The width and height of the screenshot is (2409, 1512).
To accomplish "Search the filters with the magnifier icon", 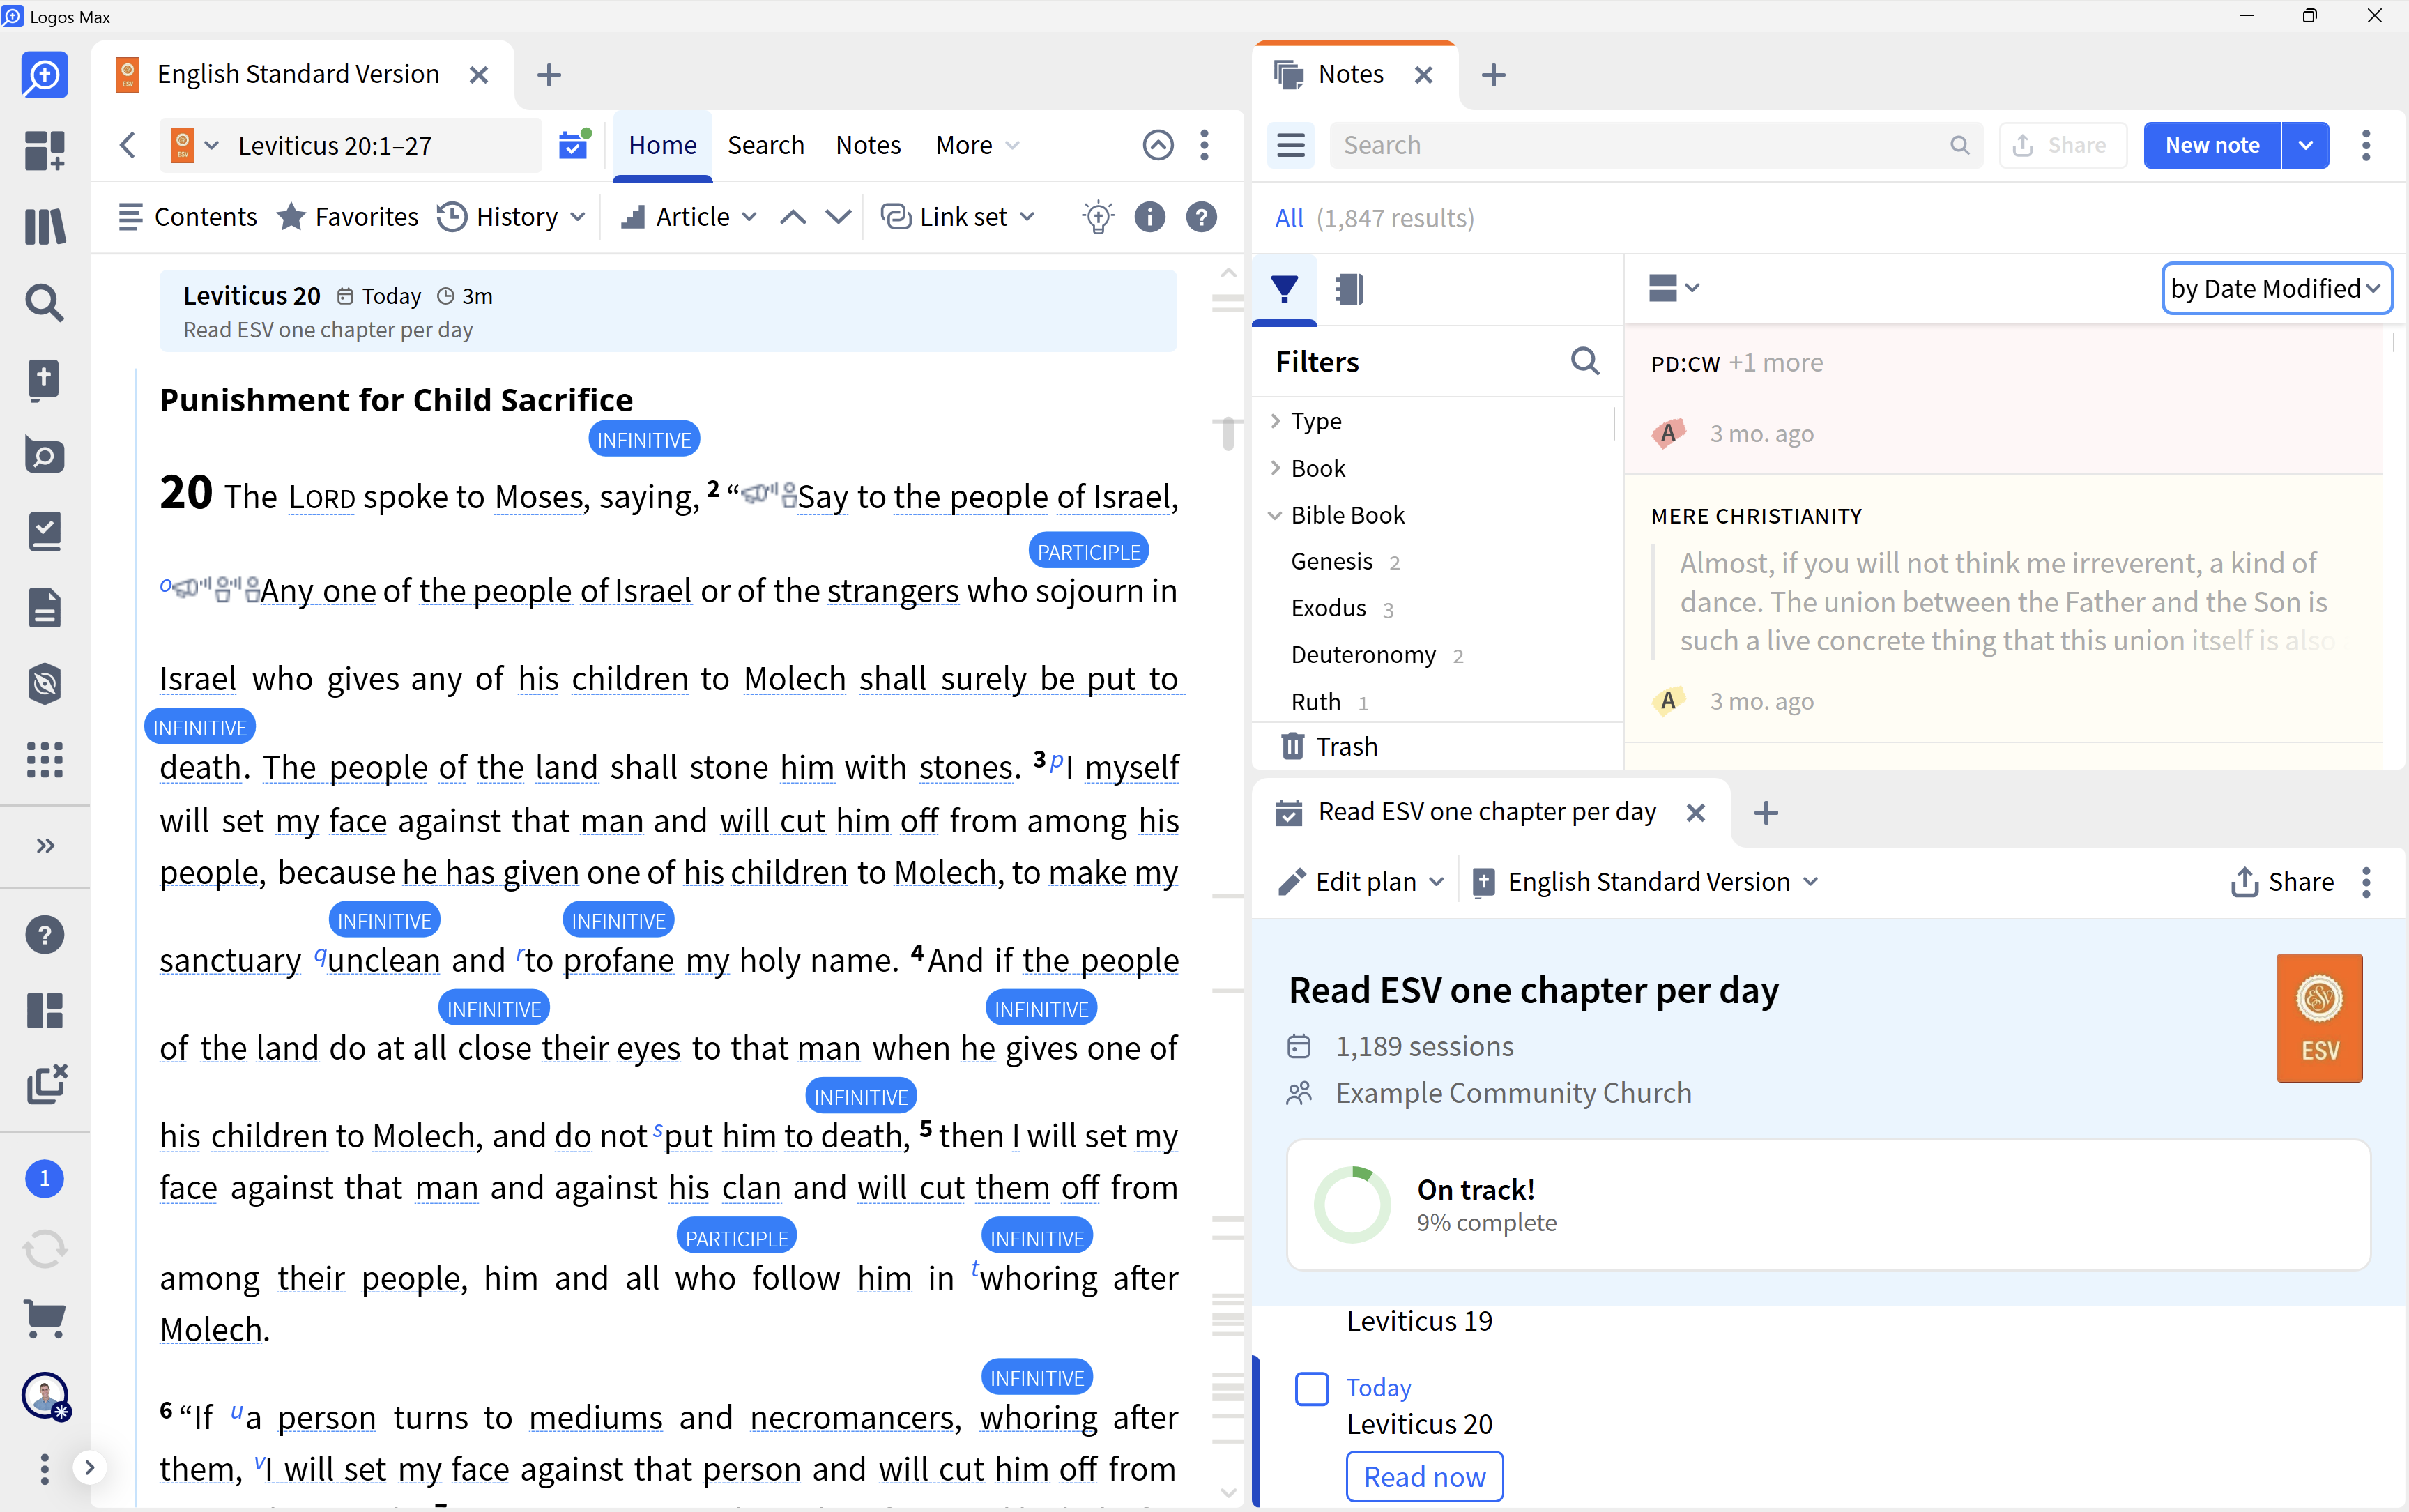I will (1585, 361).
